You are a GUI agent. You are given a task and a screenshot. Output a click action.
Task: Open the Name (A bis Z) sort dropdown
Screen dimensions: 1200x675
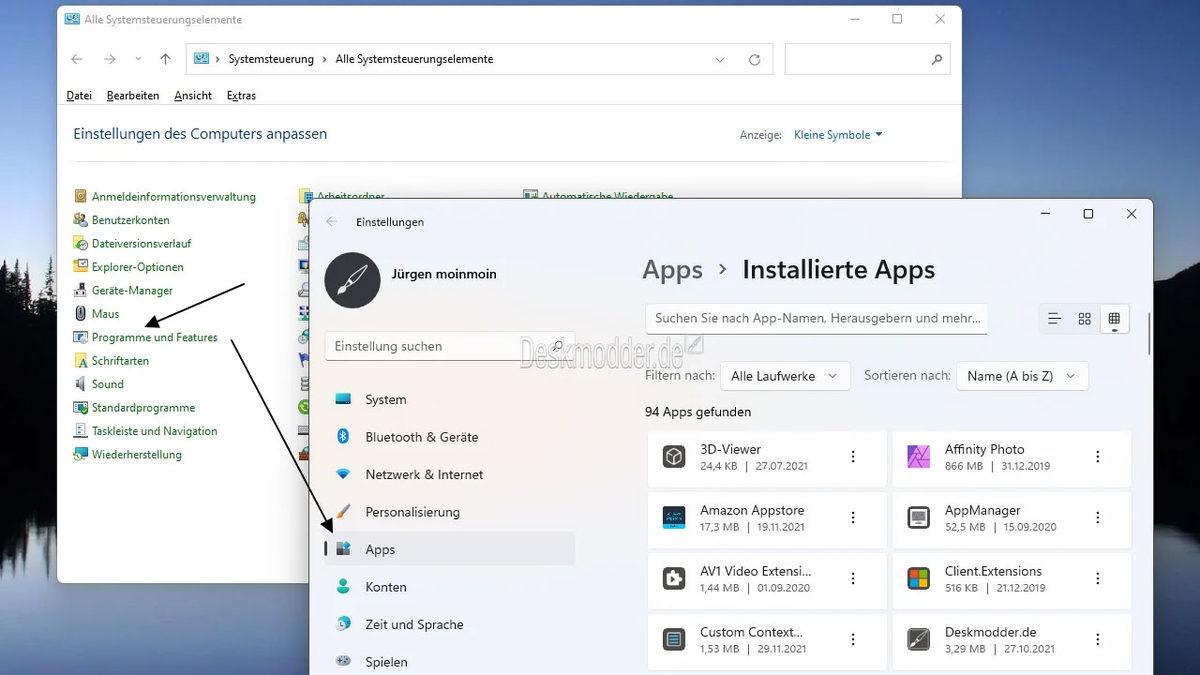(x=1021, y=375)
